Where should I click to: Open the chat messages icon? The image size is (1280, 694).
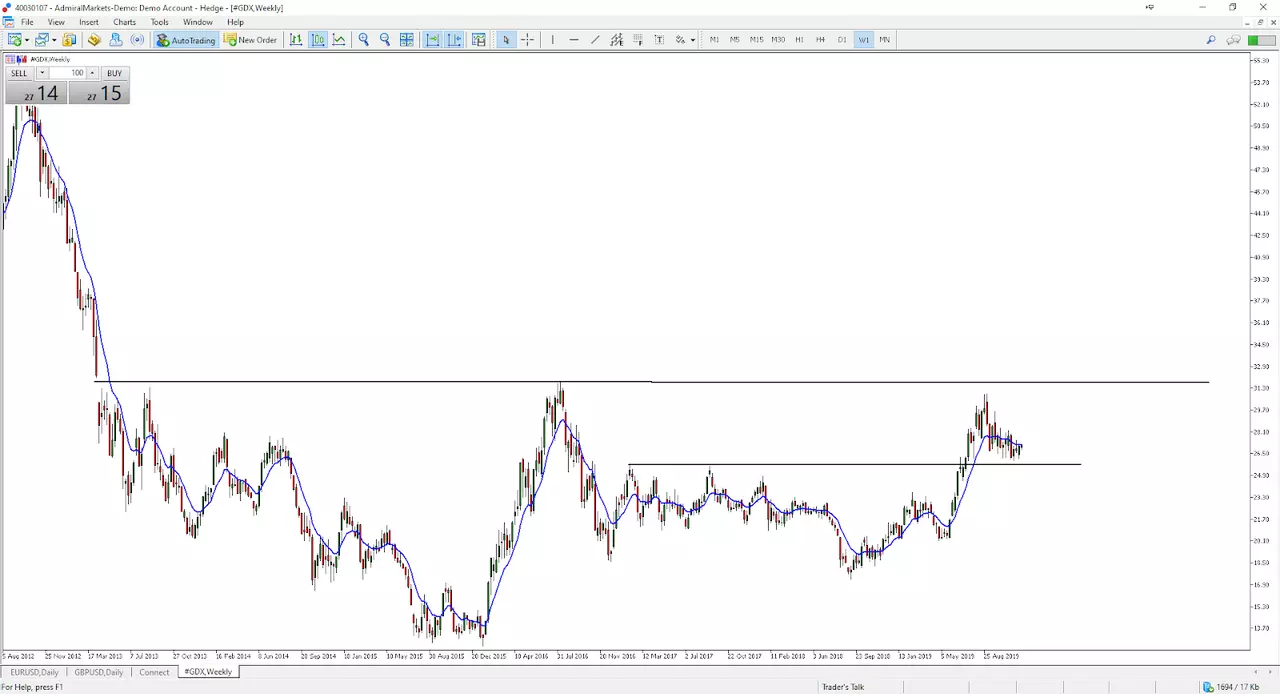(x=1234, y=40)
